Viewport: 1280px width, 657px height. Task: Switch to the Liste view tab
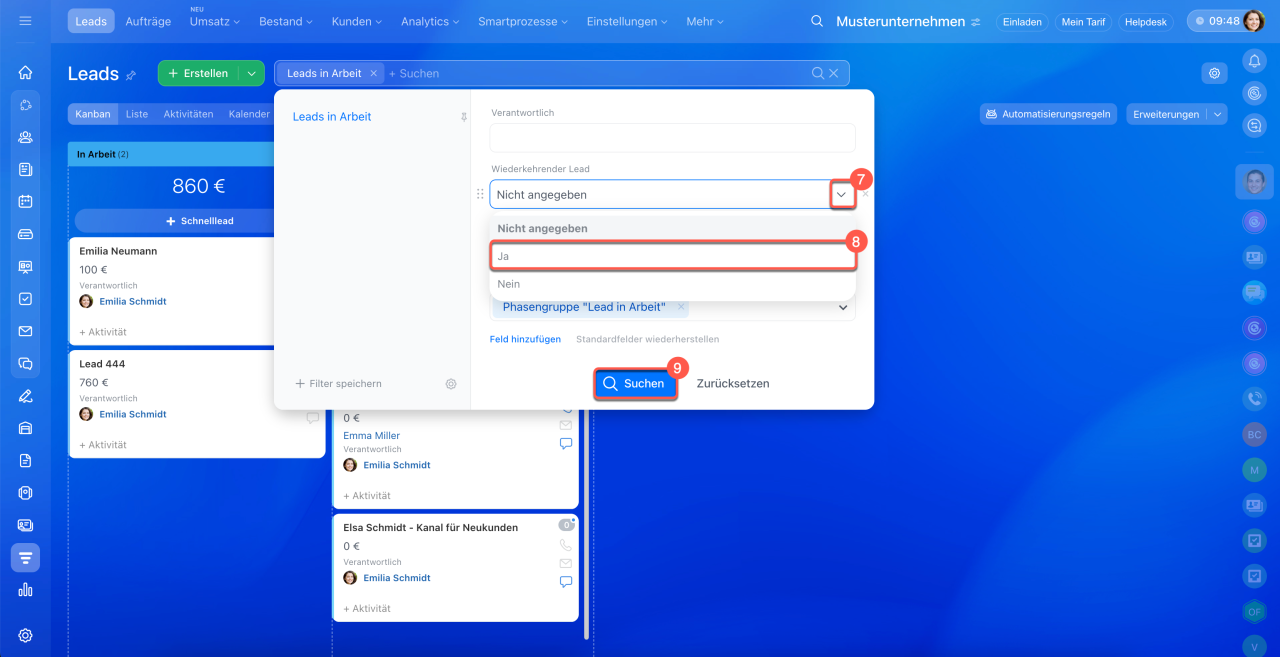137,114
